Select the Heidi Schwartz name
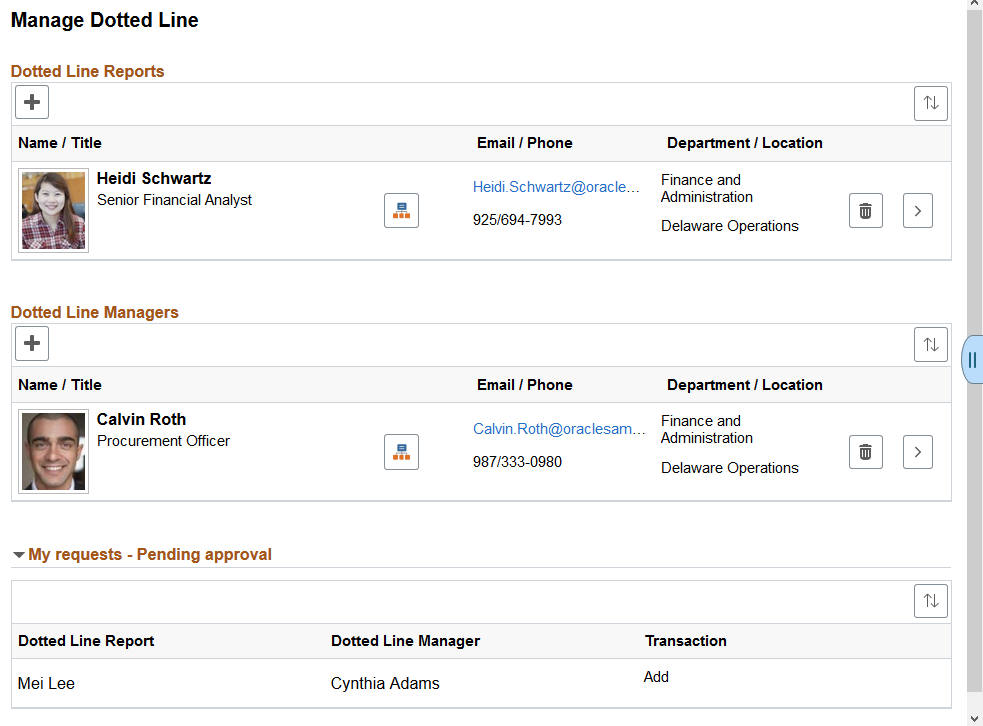Screen dimensions: 983x726 [x=154, y=179]
